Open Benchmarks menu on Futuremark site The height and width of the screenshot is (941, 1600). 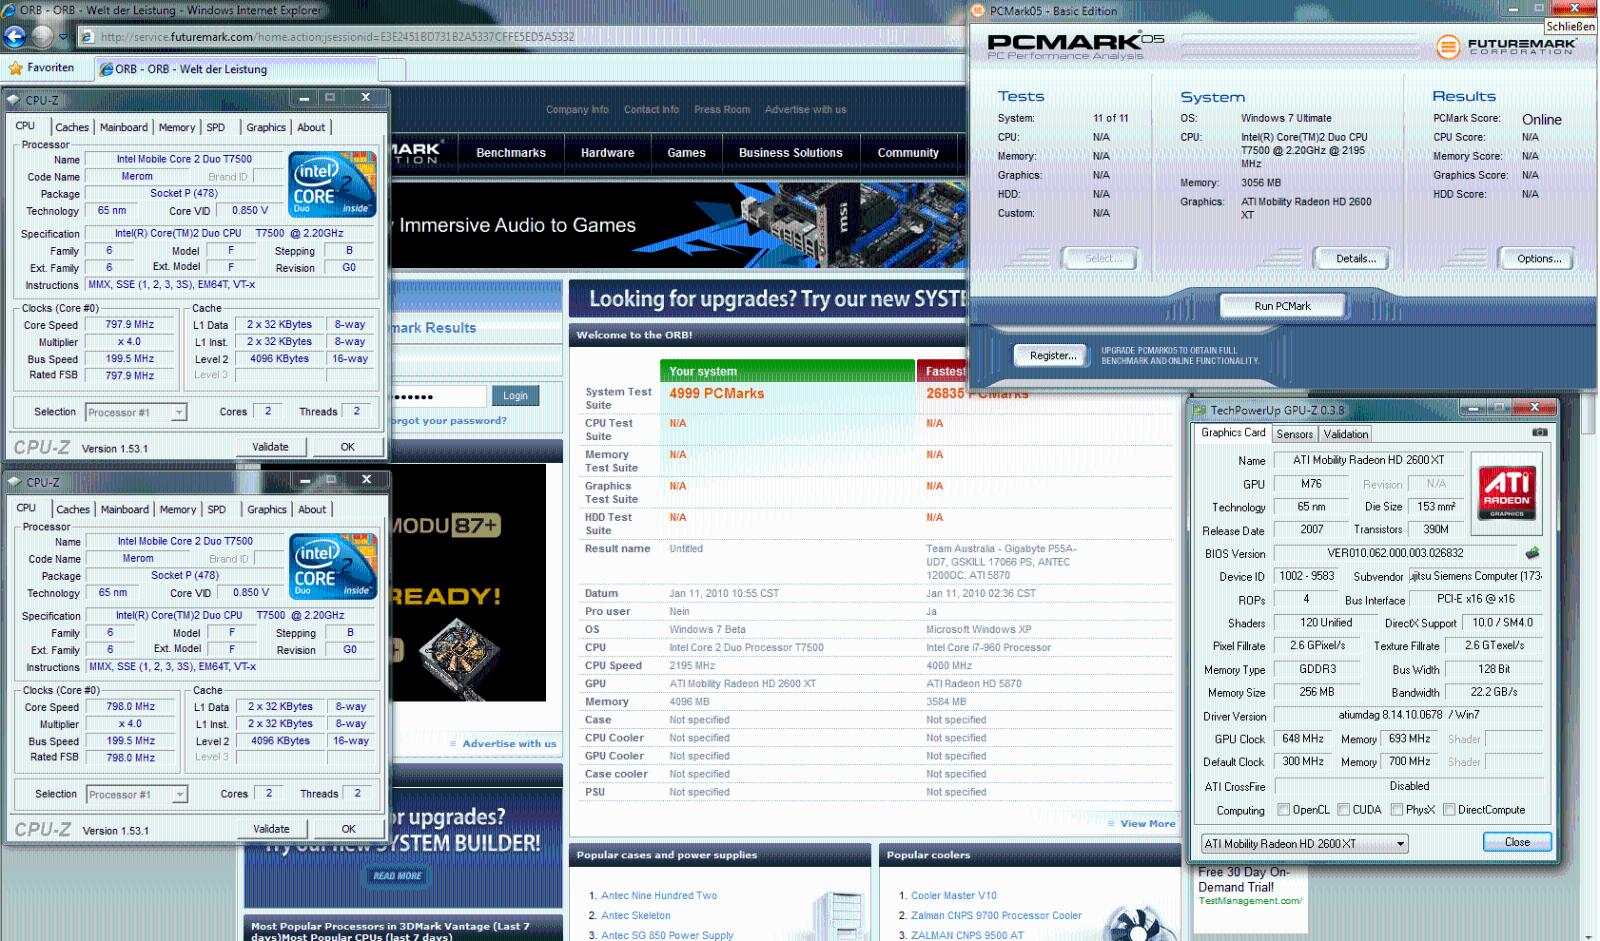pos(511,153)
